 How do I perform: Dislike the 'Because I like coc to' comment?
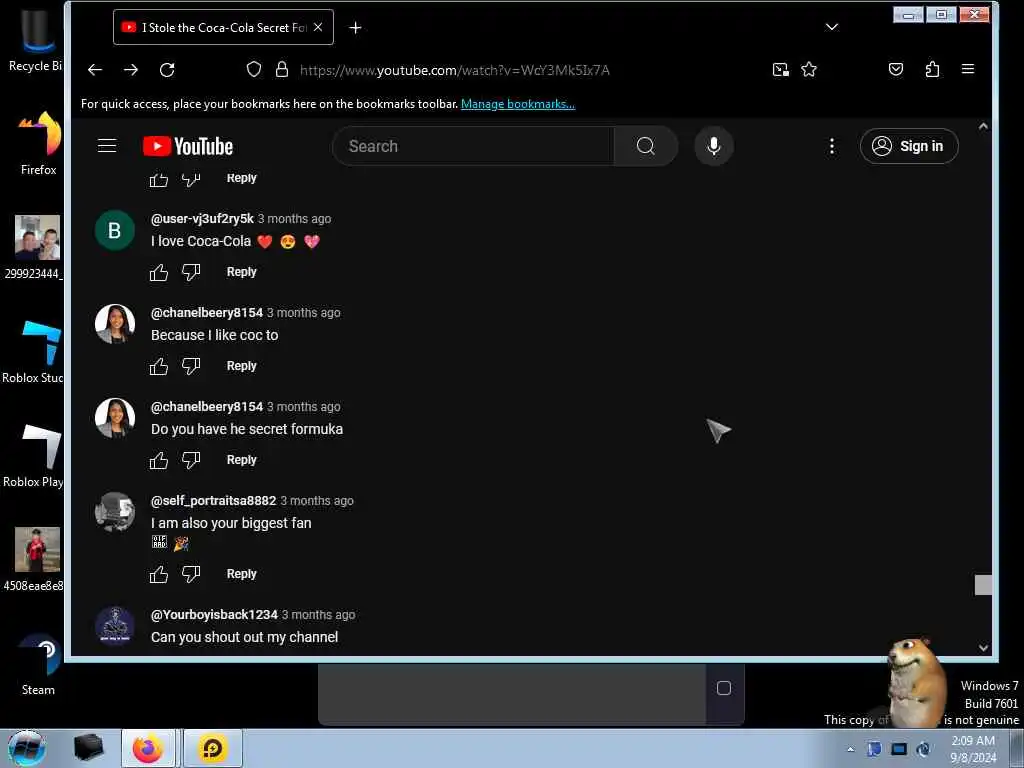(x=191, y=366)
